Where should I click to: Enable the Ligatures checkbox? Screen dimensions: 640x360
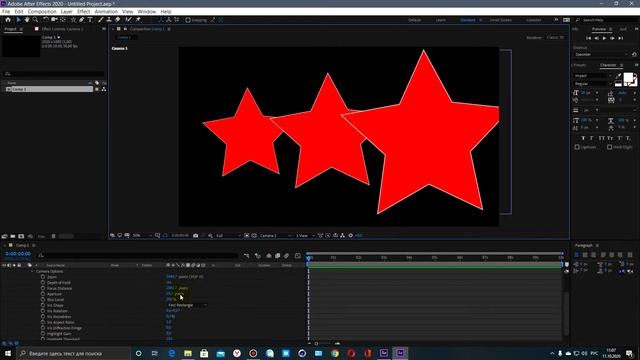pyautogui.click(x=577, y=147)
